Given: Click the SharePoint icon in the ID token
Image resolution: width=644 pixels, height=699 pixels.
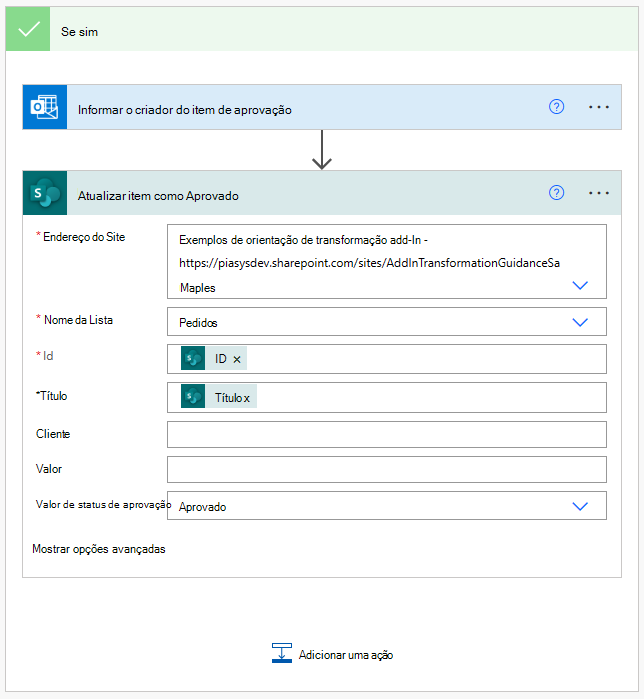Looking at the screenshot, I should coord(193,358).
